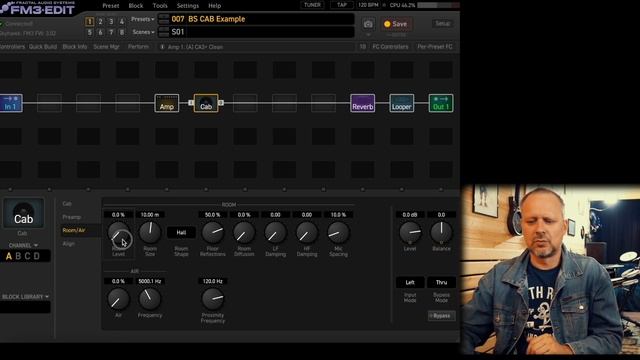Screen dimensions: 640x360
Task: Select scene number 5
Action: pyautogui.click(x=89, y=32)
